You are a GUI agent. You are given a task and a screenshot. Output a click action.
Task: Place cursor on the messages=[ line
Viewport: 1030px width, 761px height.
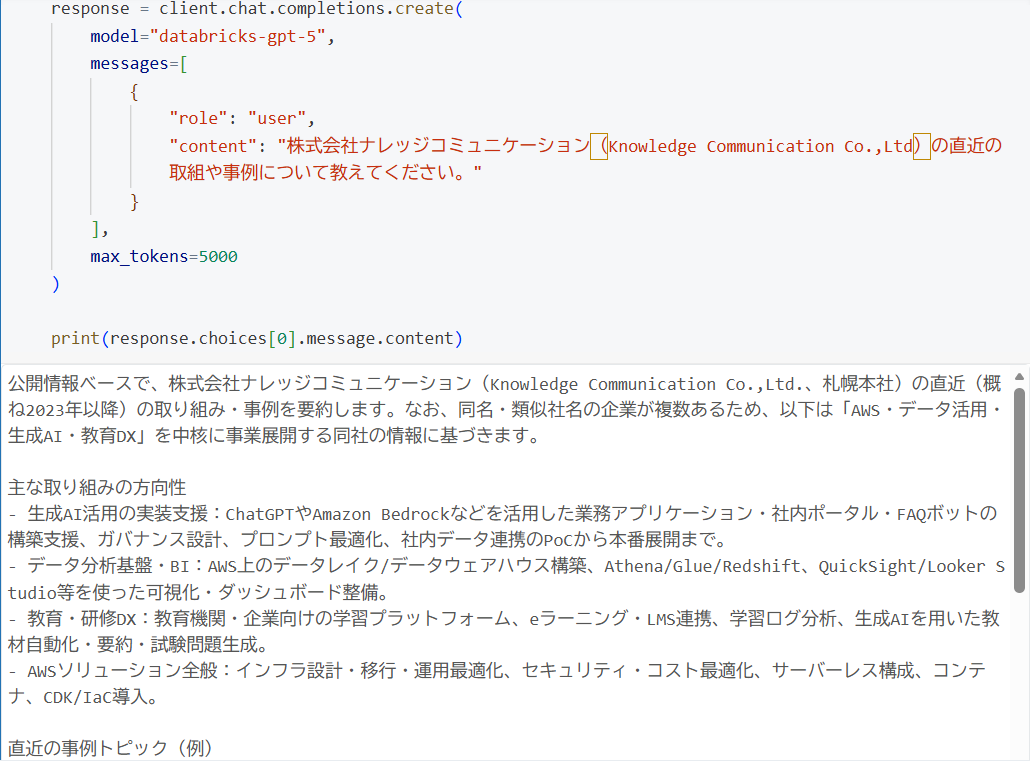click(139, 64)
